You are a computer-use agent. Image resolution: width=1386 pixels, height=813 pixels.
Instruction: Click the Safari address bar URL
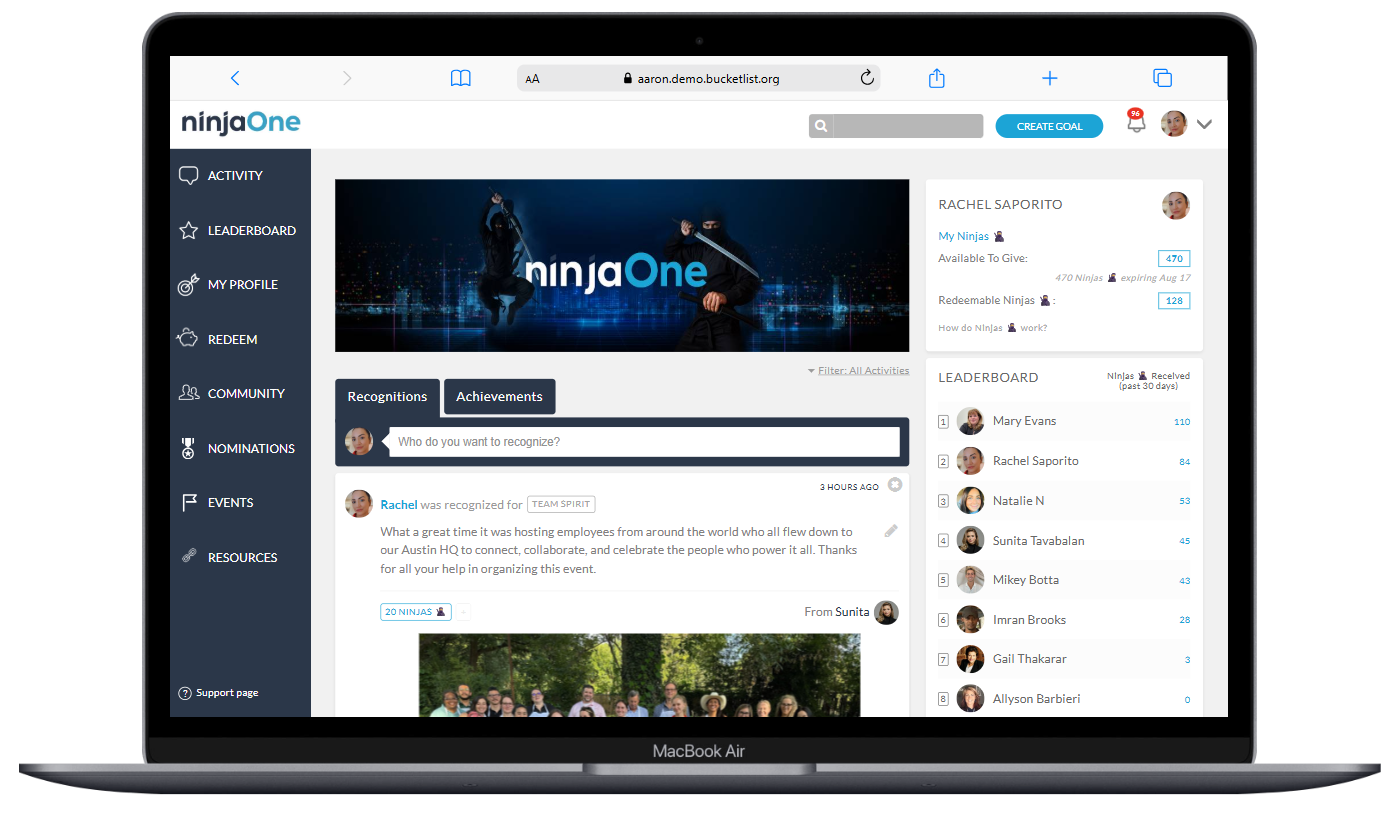(708, 79)
